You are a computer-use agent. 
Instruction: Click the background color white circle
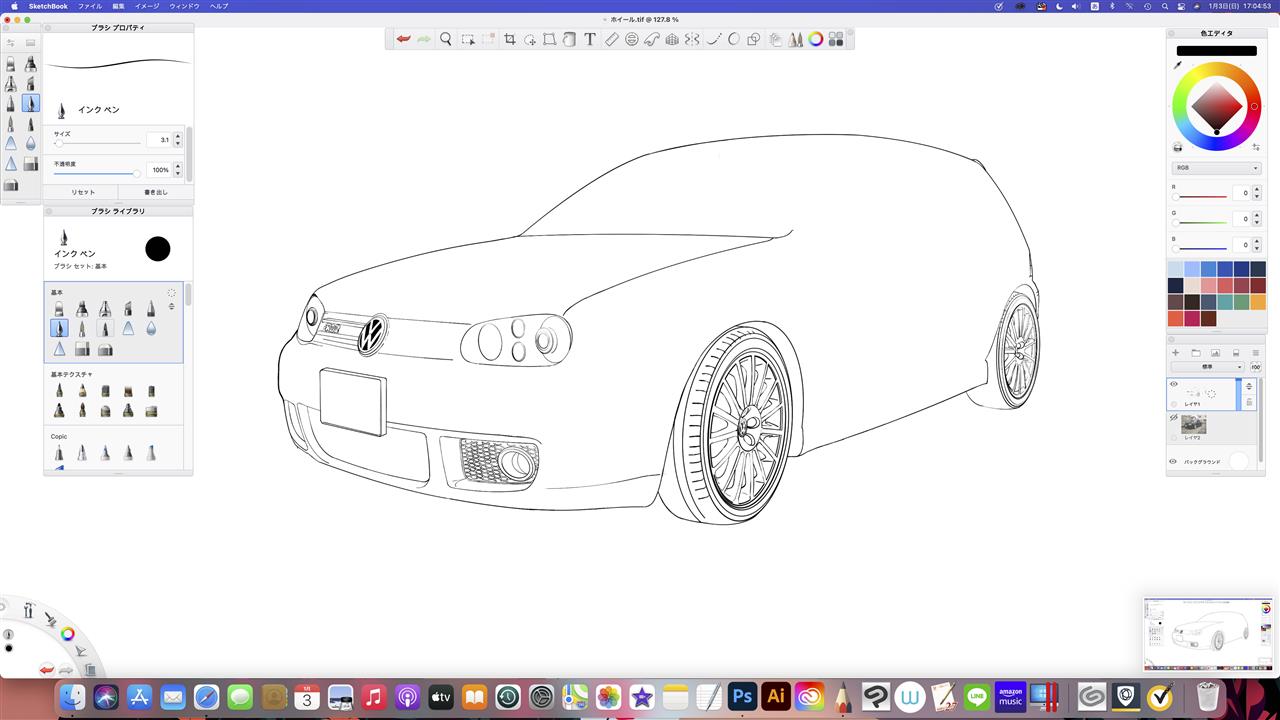[x=1239, y=461]
